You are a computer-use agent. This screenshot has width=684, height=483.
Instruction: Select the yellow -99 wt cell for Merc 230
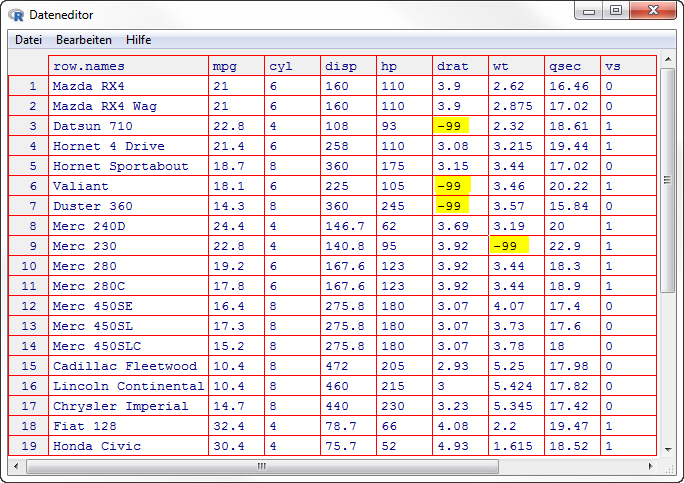[508, 246]
